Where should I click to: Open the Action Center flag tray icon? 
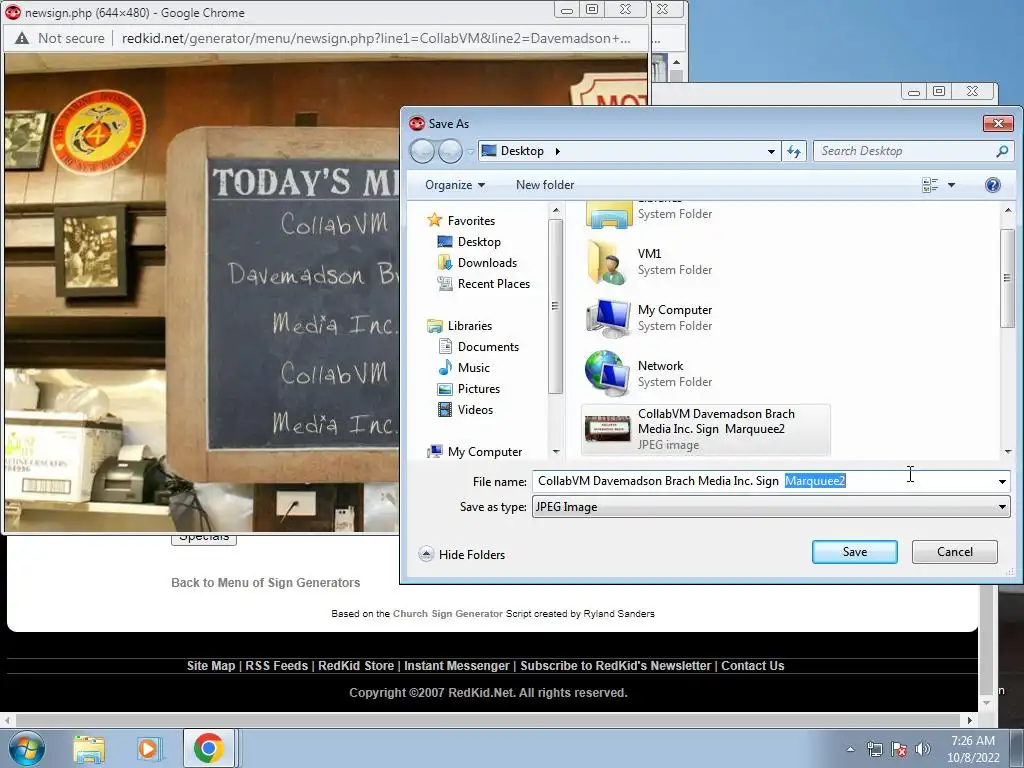pos(899,749)
